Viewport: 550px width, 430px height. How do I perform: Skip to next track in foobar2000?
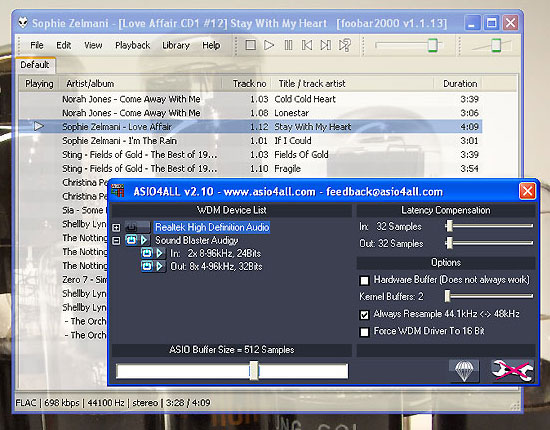[x=326, y=45]
